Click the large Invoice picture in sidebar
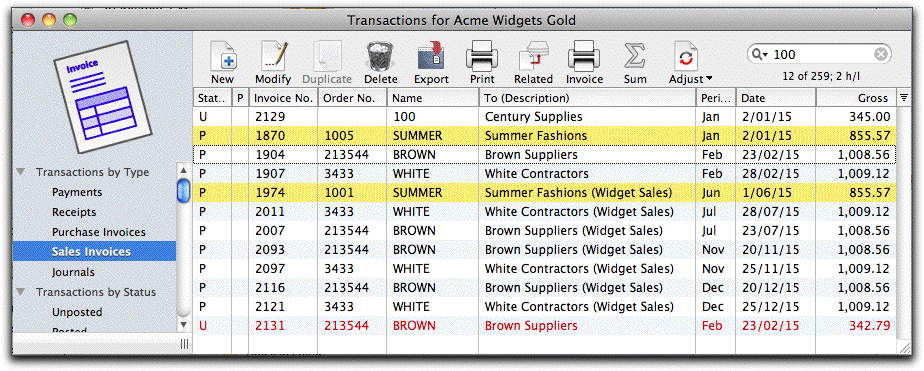 103,97
